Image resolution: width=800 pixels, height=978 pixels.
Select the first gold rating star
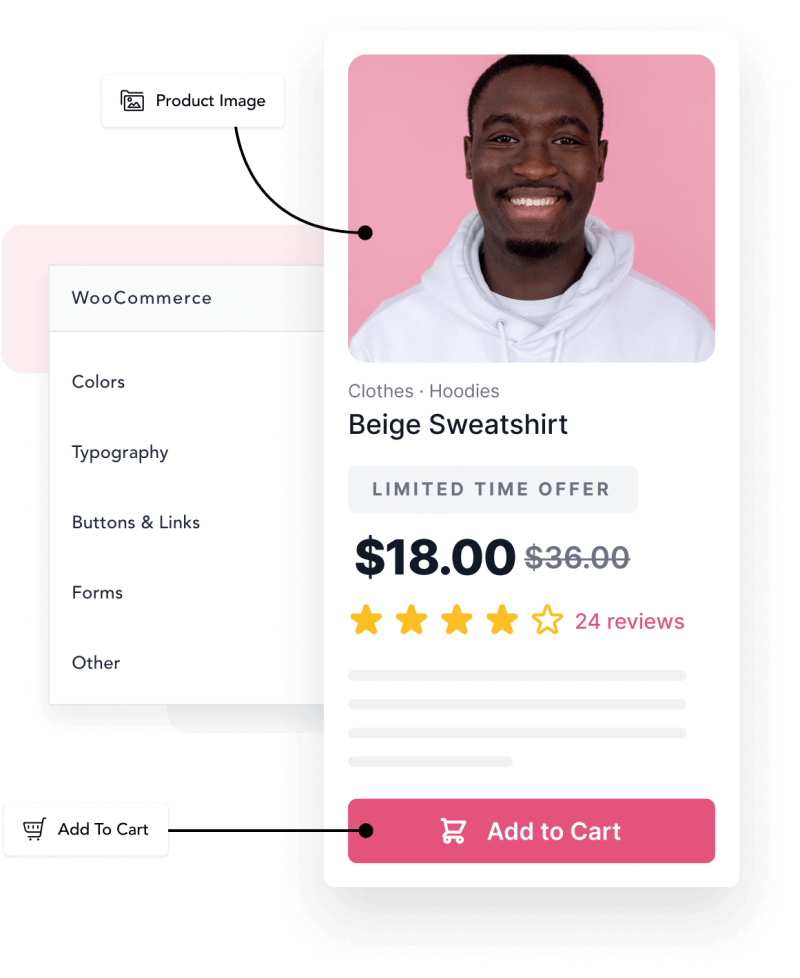pyautogui.click(x=366, y=620)
